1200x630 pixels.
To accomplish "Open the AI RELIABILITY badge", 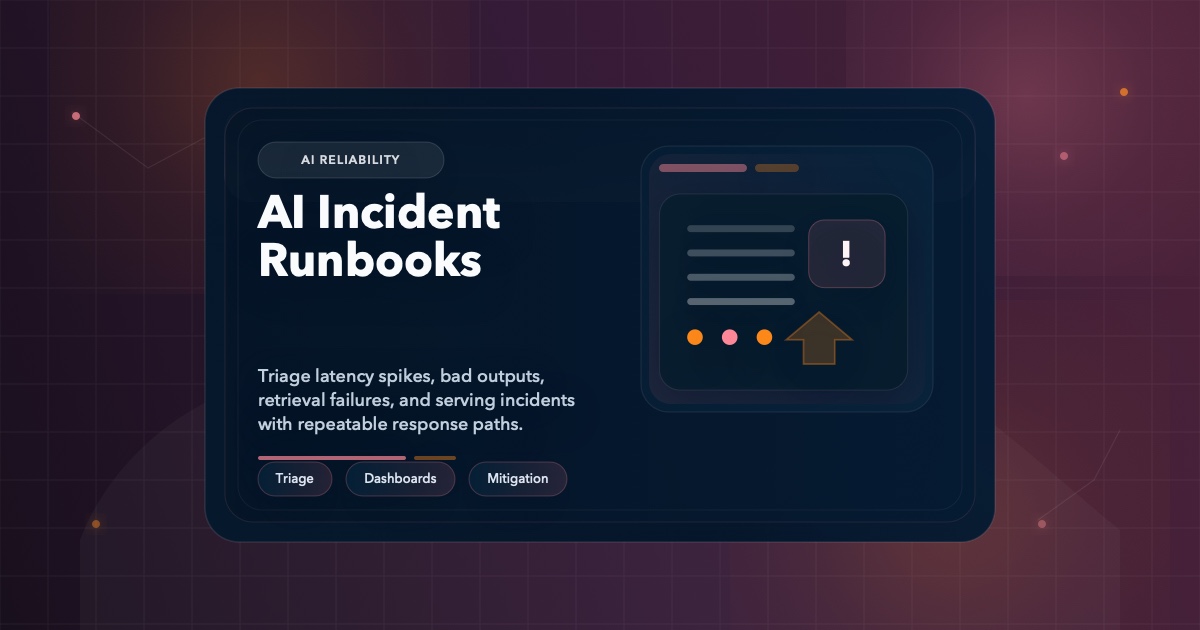I will [351, 159].
